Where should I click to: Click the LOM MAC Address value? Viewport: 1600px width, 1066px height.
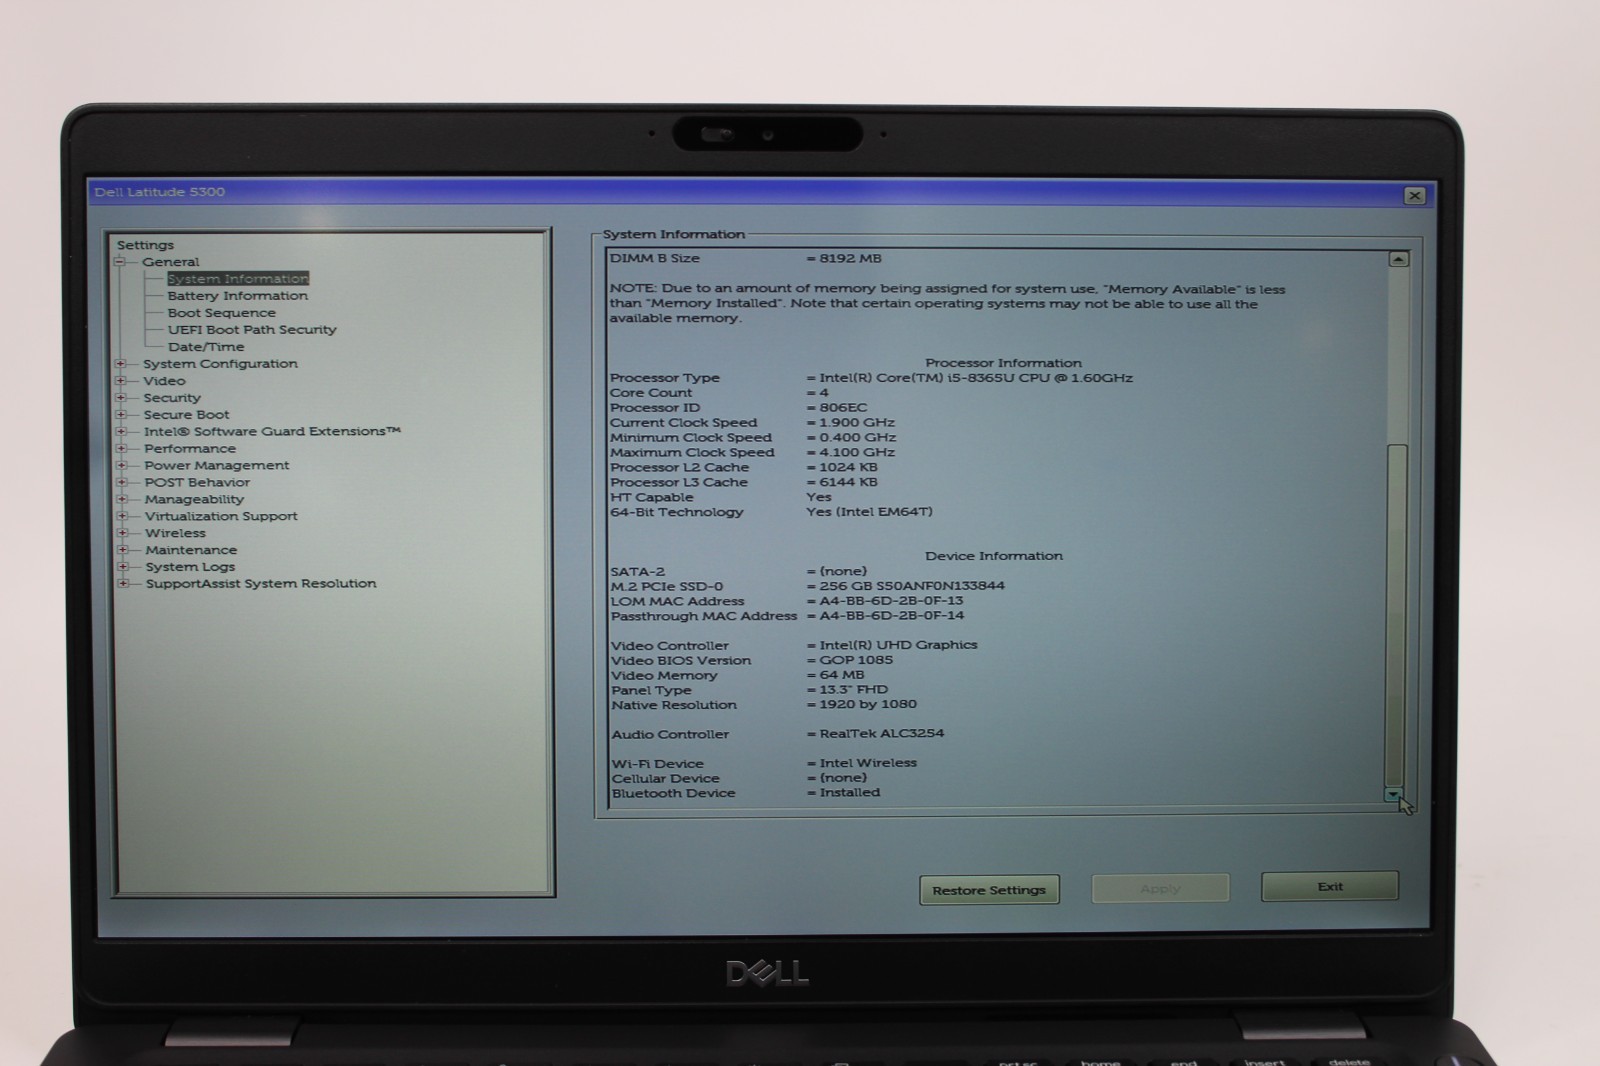point(891,601)
